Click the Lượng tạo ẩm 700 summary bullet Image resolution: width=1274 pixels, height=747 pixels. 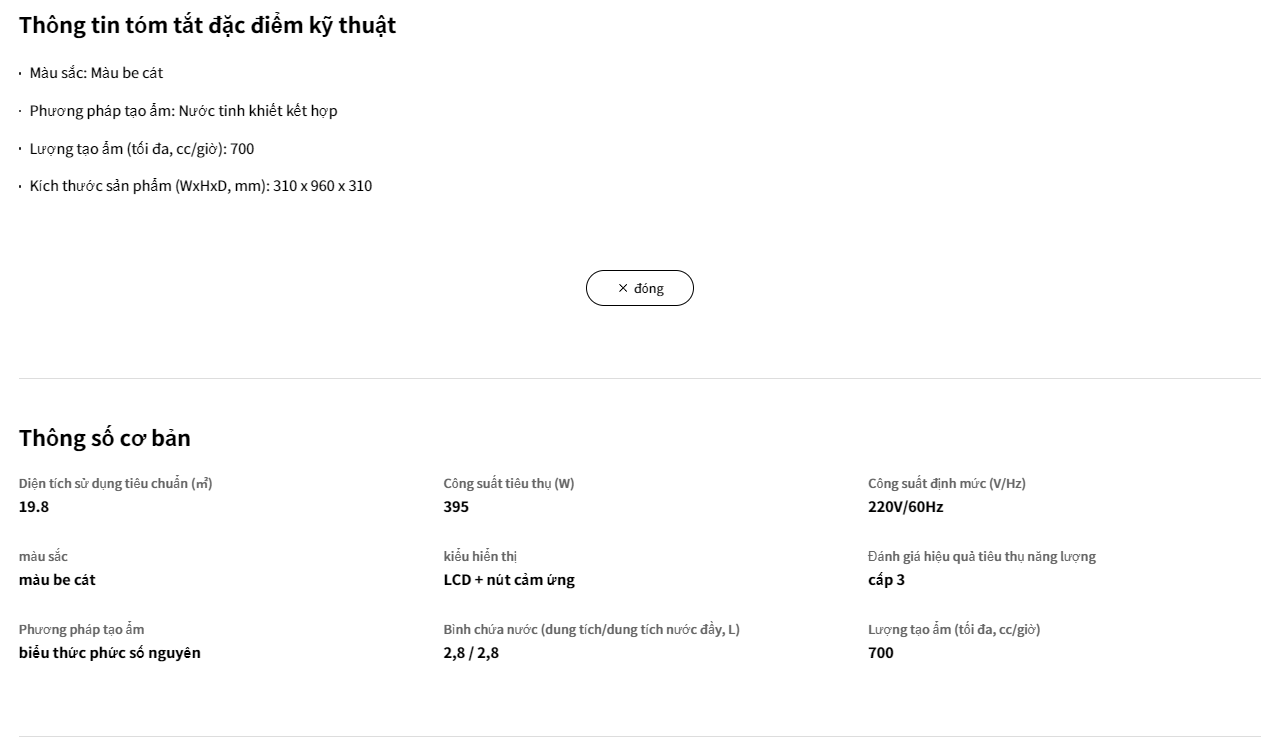click(x=141, y=149)
